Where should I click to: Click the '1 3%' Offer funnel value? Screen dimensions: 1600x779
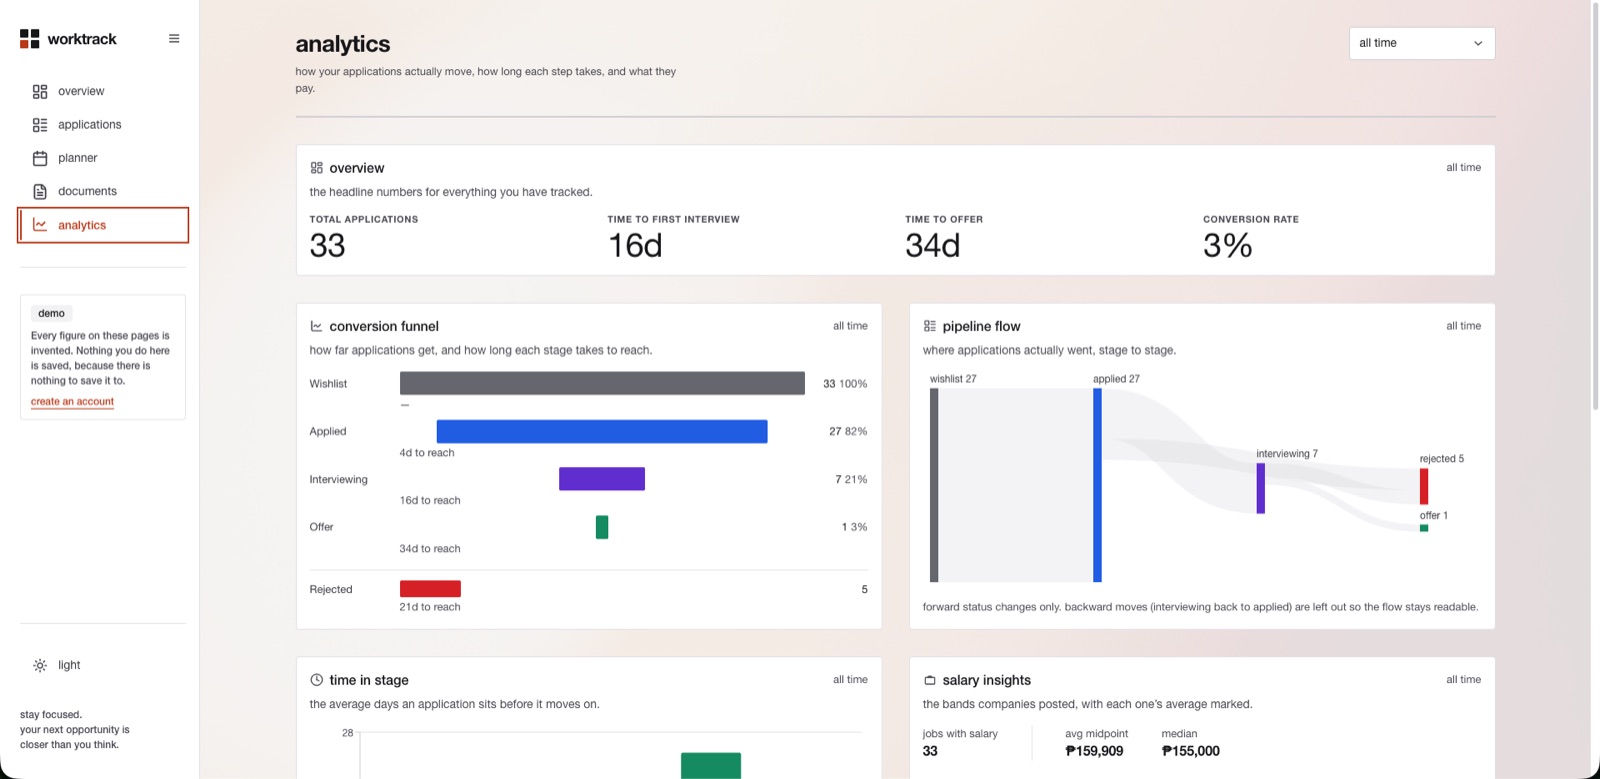854,527
